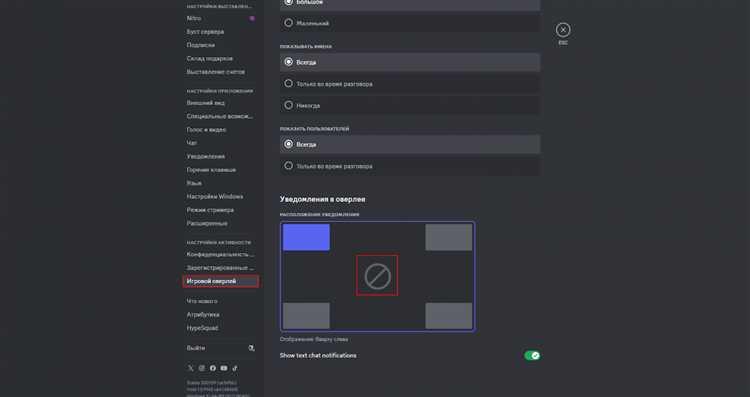Select Всегда under Показывать имена
Image resolution: width=750 pixels, height=397 pixels.
(x=410, y=62)
